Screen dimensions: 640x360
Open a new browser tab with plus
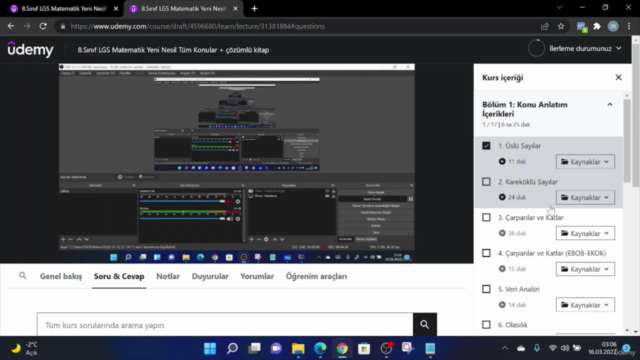point(254,9)
